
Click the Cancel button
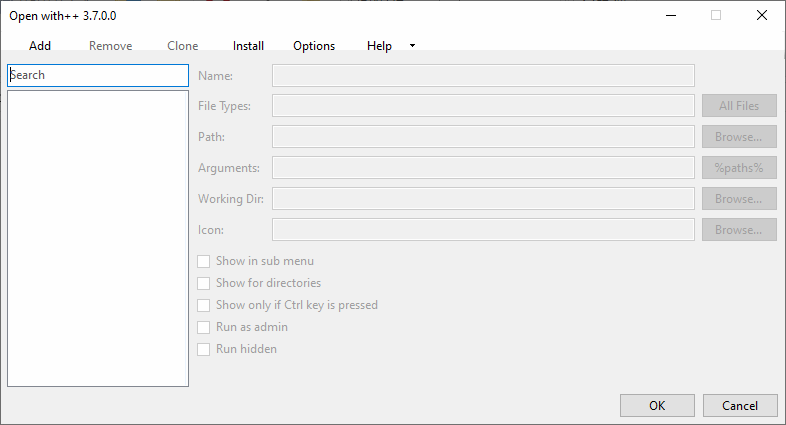(740, 405)
